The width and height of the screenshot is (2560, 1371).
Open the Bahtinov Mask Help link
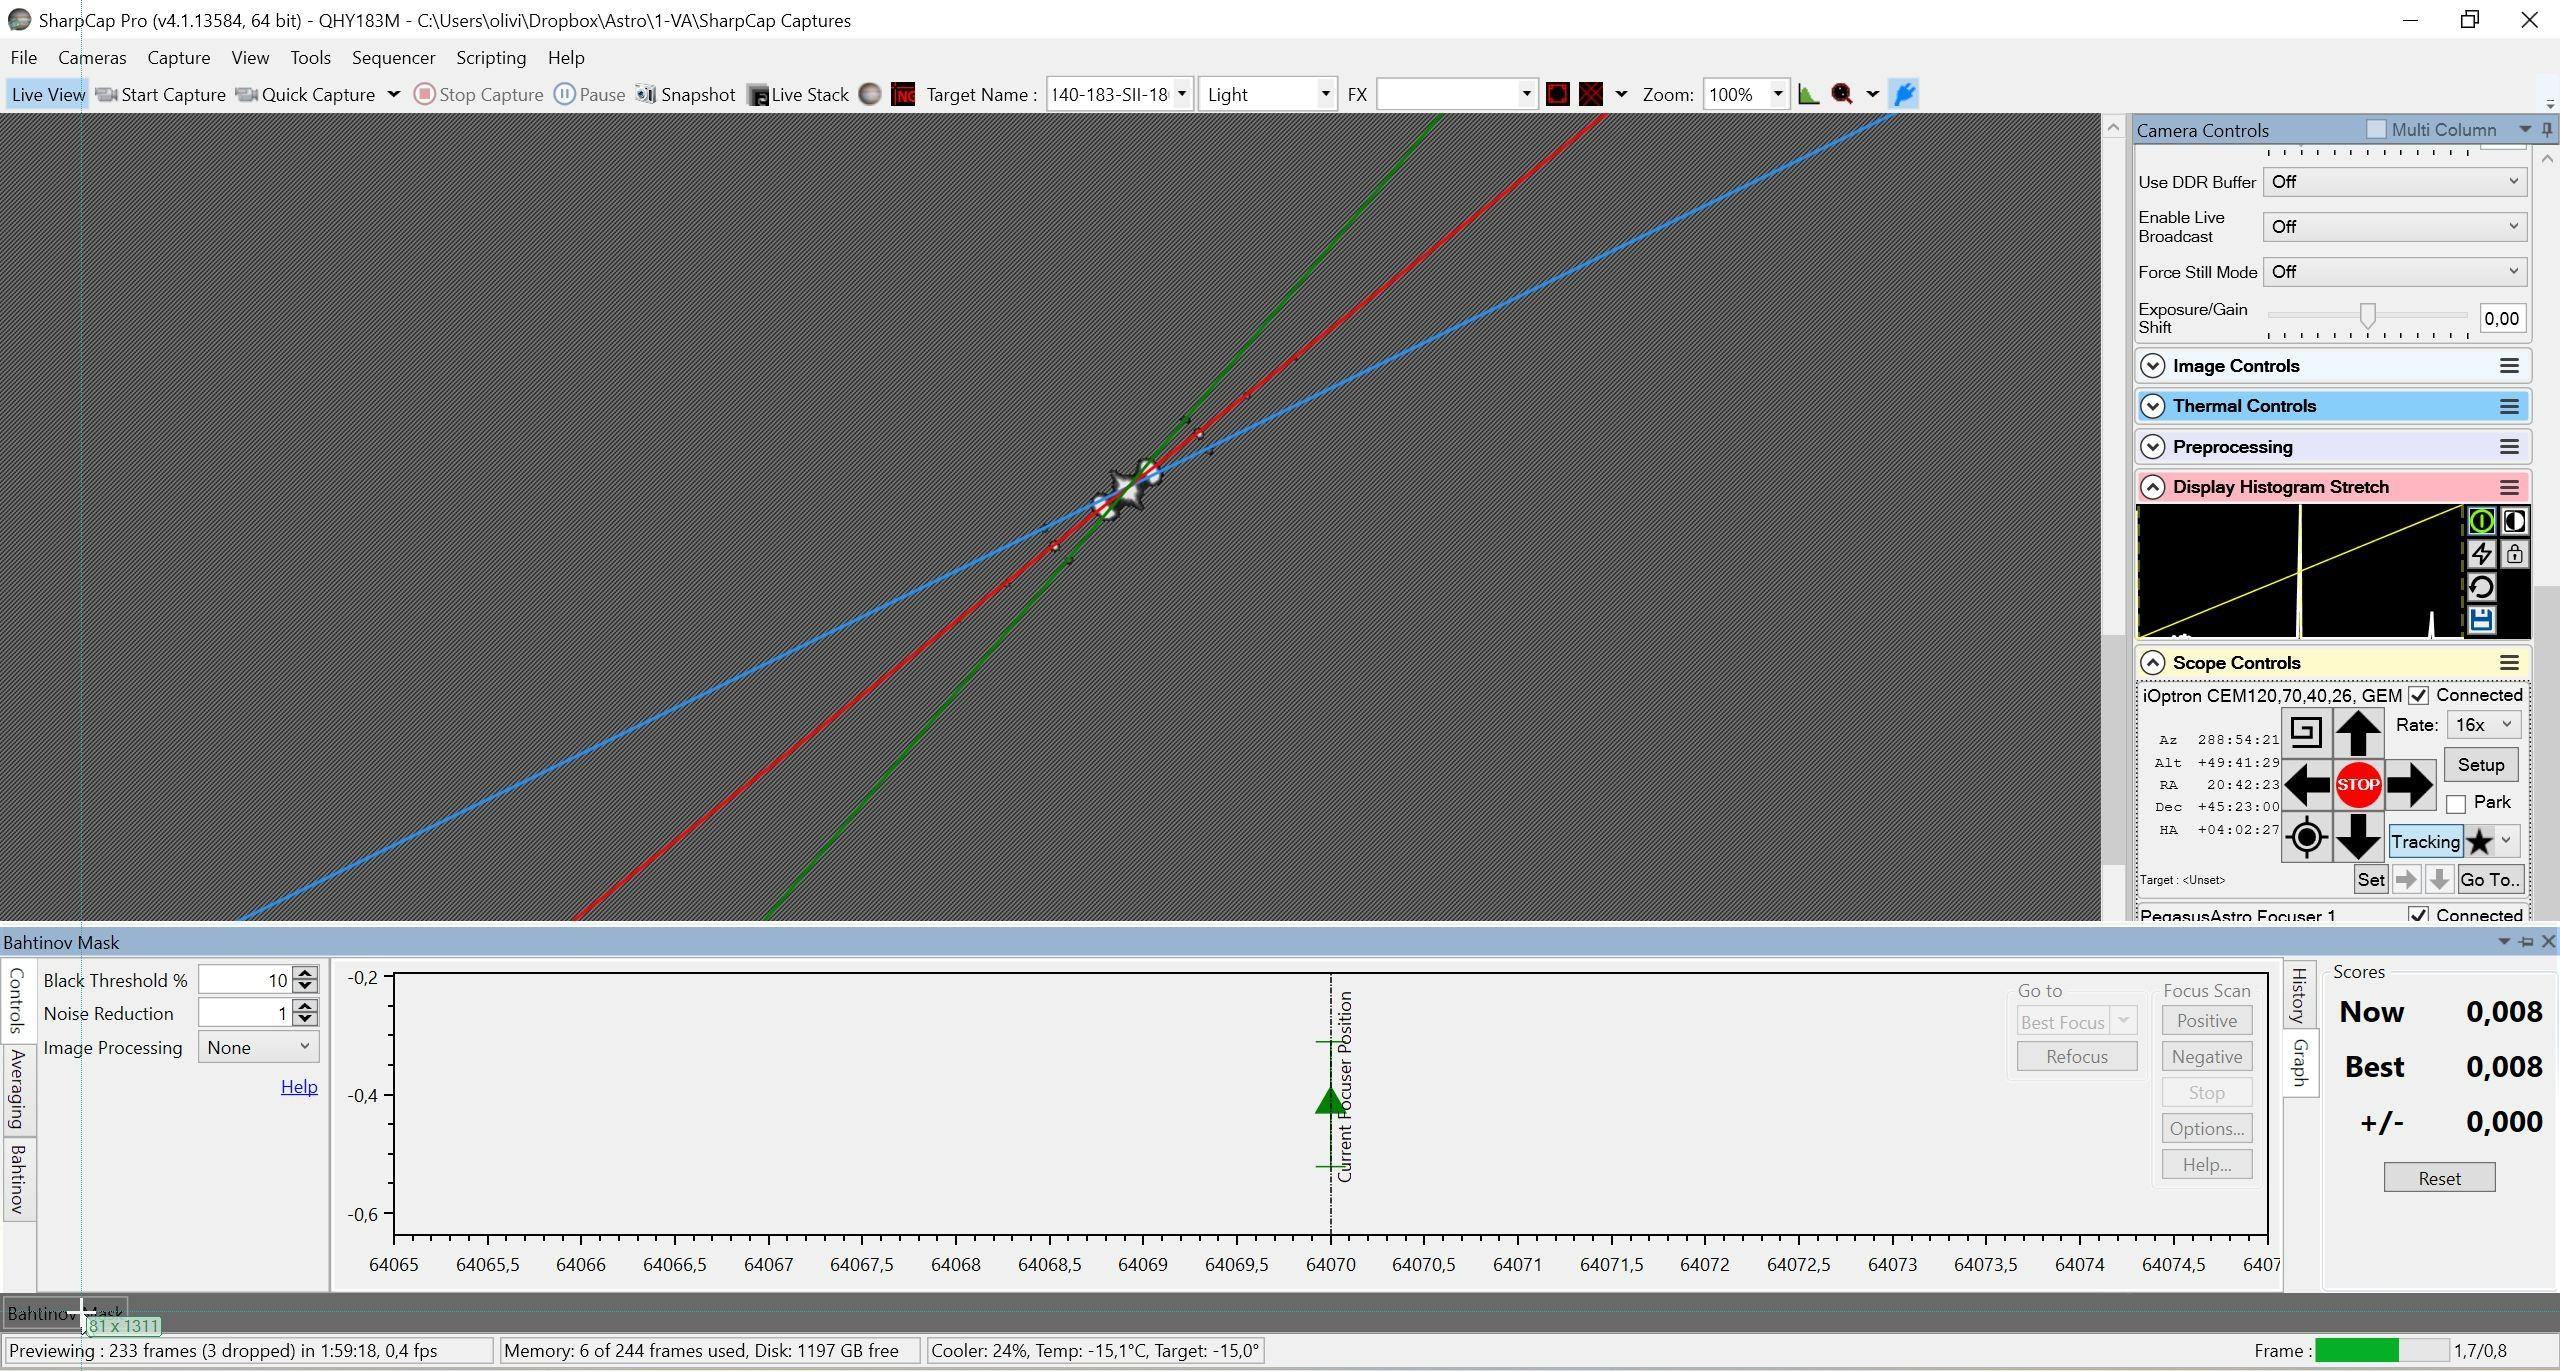click(299, 1088)
